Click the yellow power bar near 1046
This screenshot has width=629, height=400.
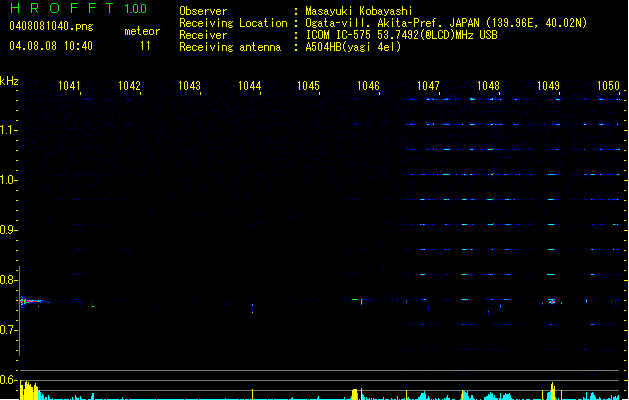(355, 394)
